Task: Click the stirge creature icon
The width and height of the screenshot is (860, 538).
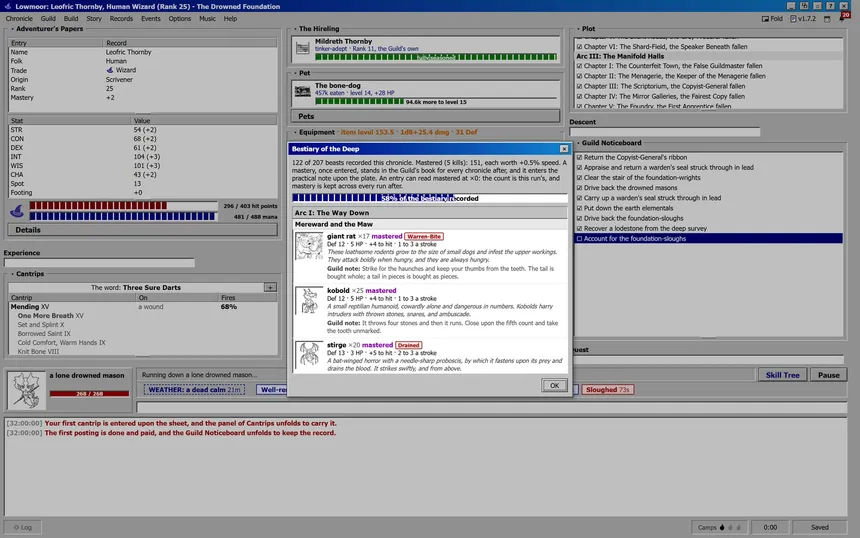Action: click(309, 355)
